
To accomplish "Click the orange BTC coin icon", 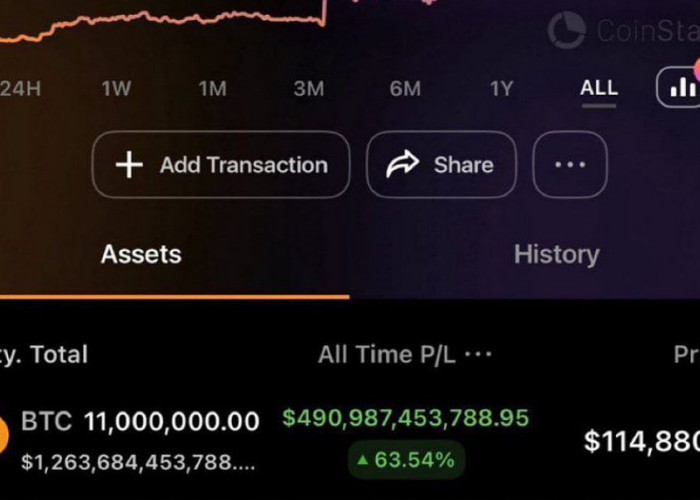I will coord(3,435).
